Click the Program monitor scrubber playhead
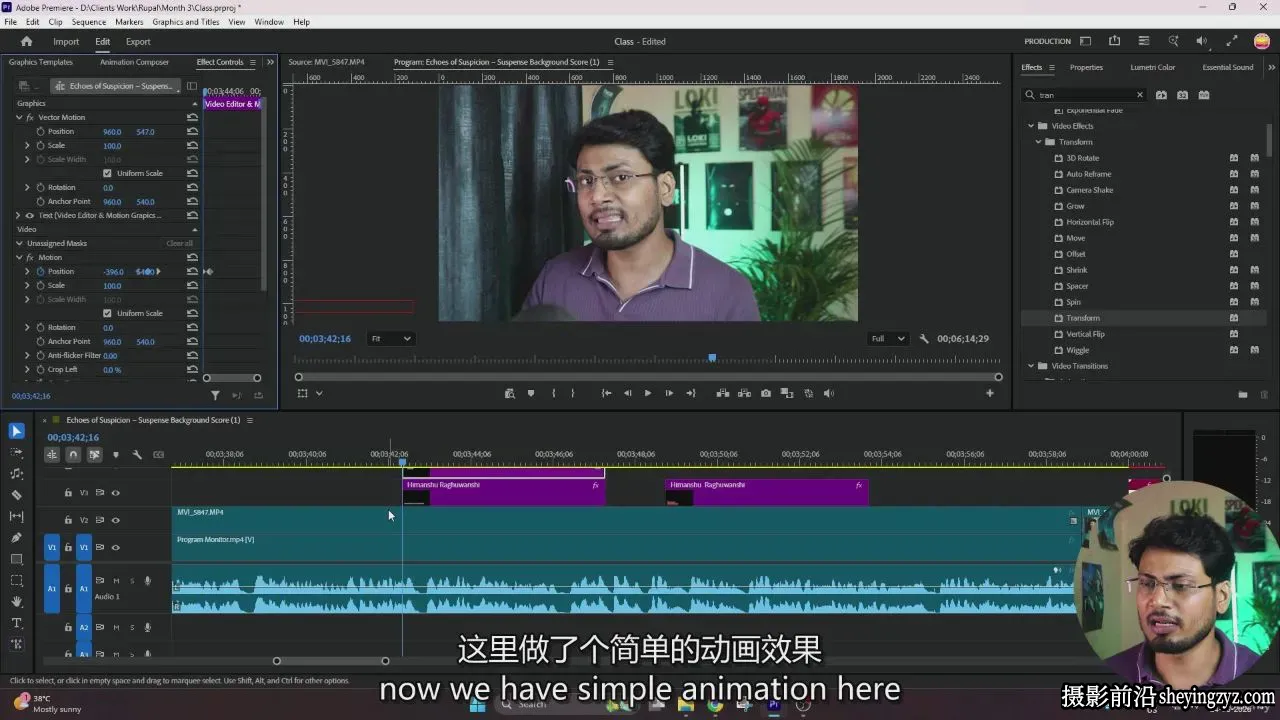 712,358
